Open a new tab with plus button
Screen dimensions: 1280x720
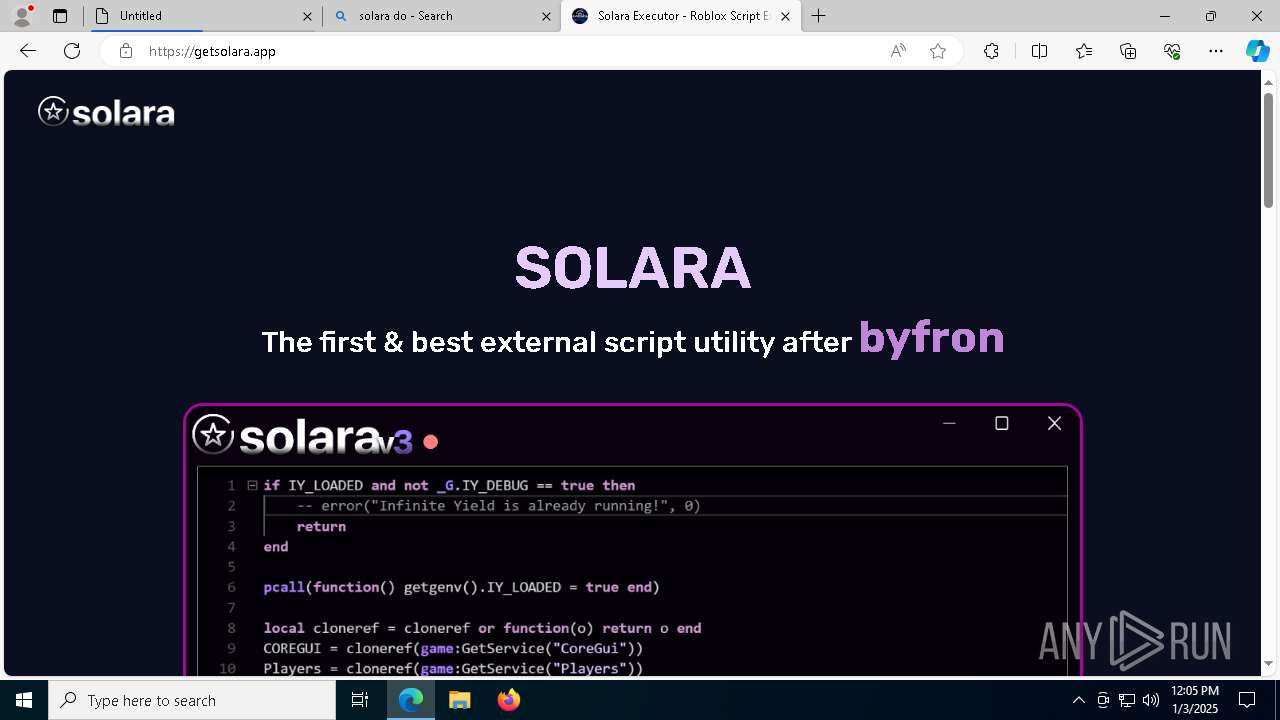(x=819, y=16)
